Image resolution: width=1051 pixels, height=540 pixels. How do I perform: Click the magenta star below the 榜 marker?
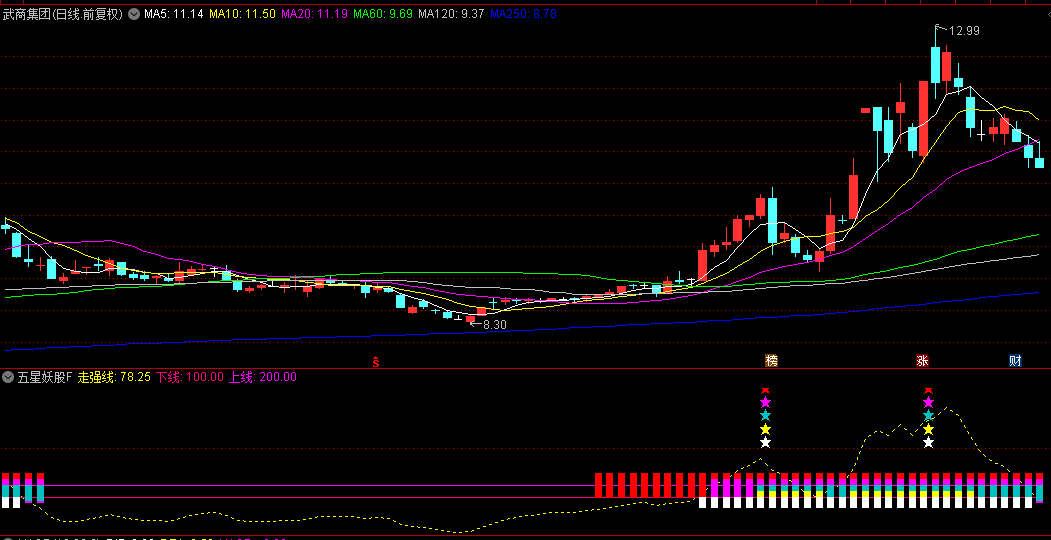765,403
